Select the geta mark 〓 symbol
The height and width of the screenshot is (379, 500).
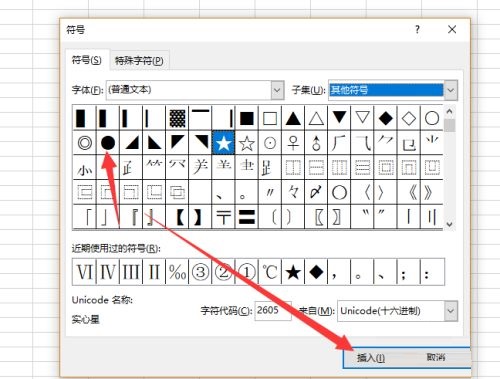247,217
